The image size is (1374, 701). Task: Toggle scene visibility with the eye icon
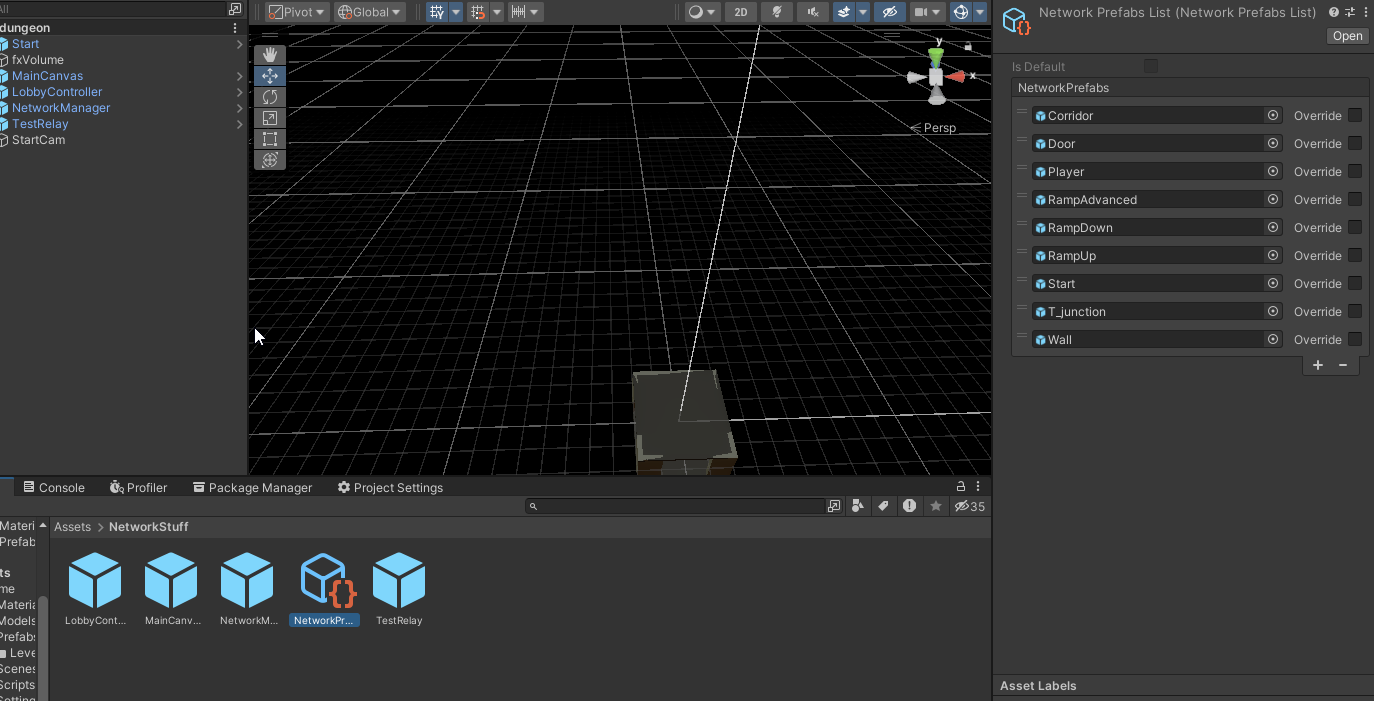[888, 11]
